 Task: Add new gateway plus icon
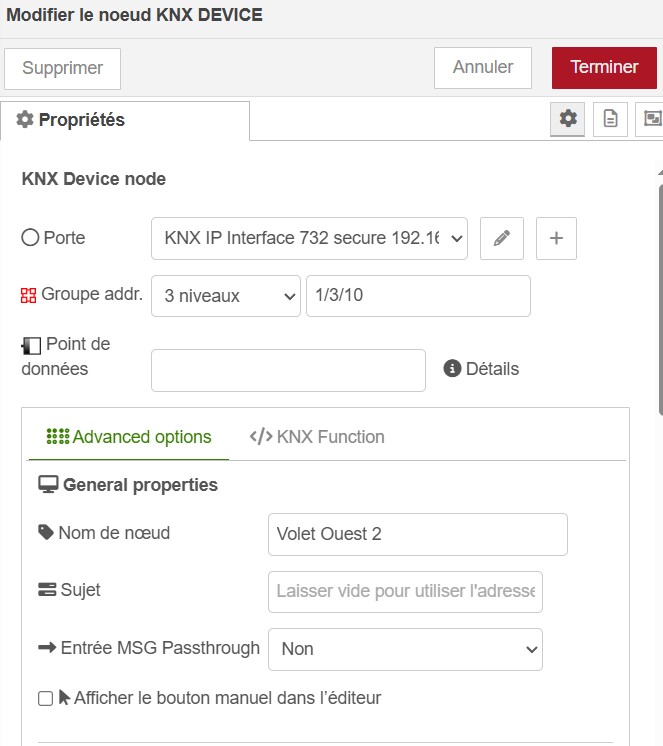click(556, 238)
